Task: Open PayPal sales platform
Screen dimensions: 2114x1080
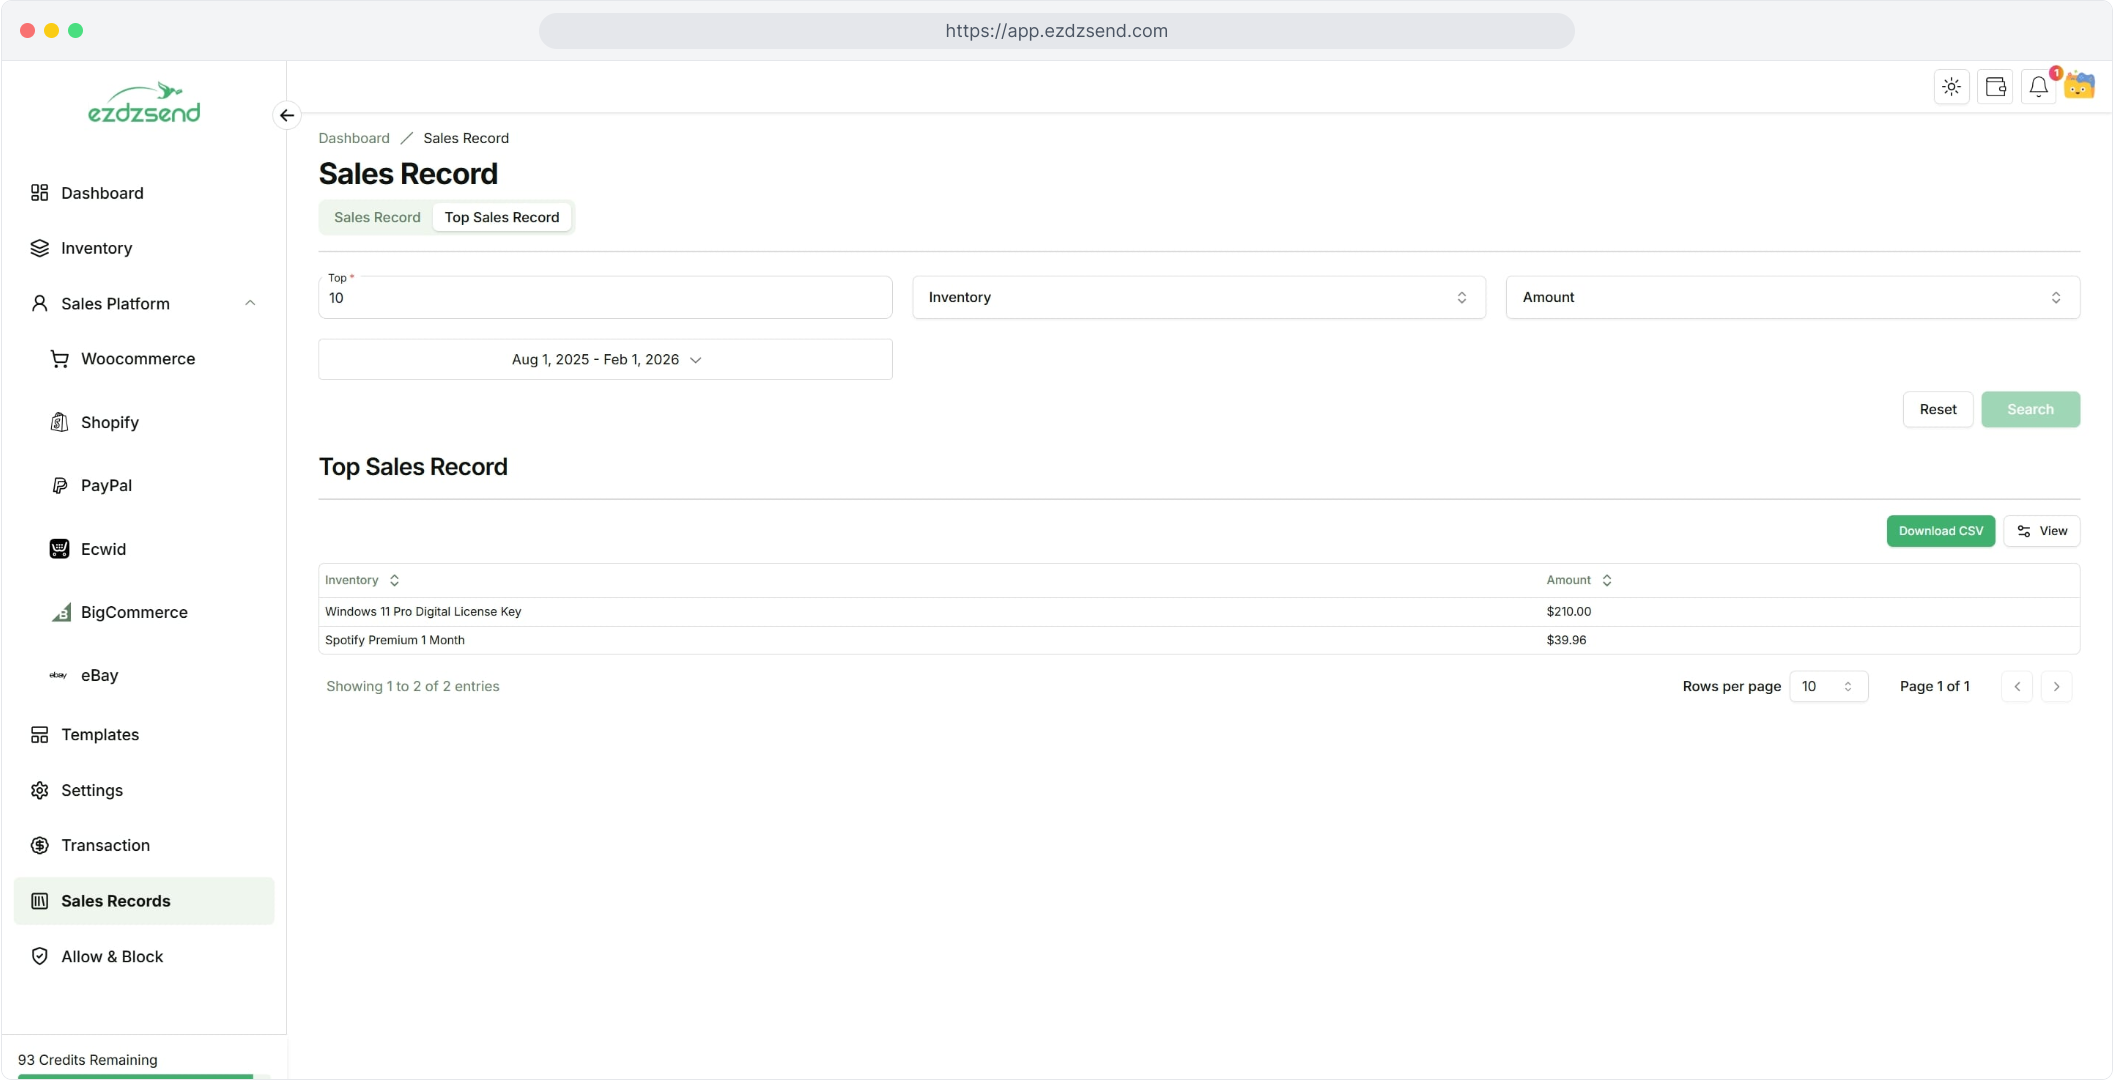Action: (106, 485)
